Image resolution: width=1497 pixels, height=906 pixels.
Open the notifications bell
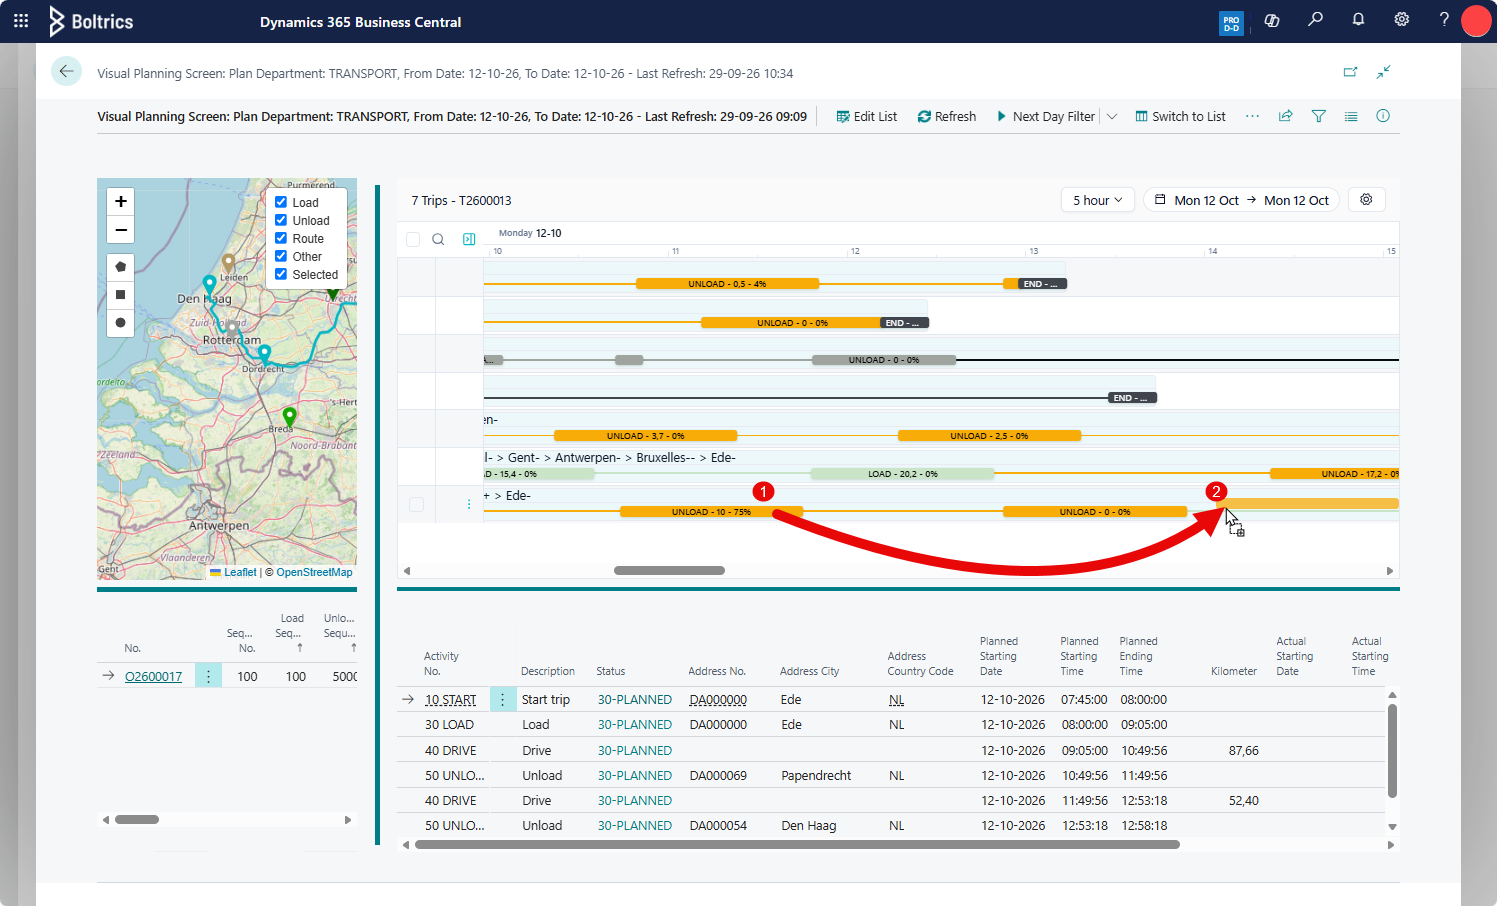[1358, 20]
